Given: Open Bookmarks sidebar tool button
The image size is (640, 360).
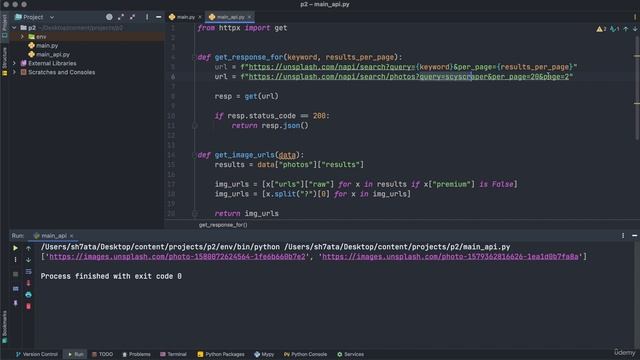Looking at the screenshot, I should pyautogui.click(x=4, y=327).
